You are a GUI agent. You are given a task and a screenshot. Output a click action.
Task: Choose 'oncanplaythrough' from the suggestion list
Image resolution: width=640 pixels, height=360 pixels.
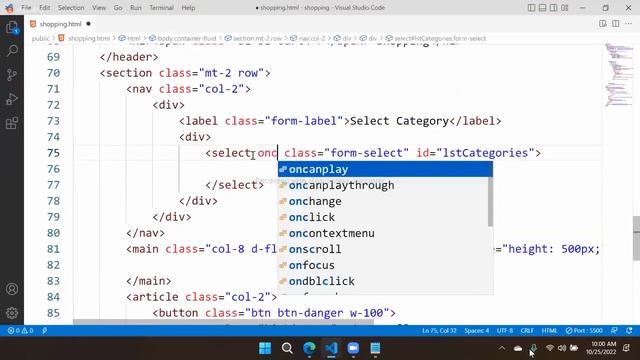tap(383, 185)
